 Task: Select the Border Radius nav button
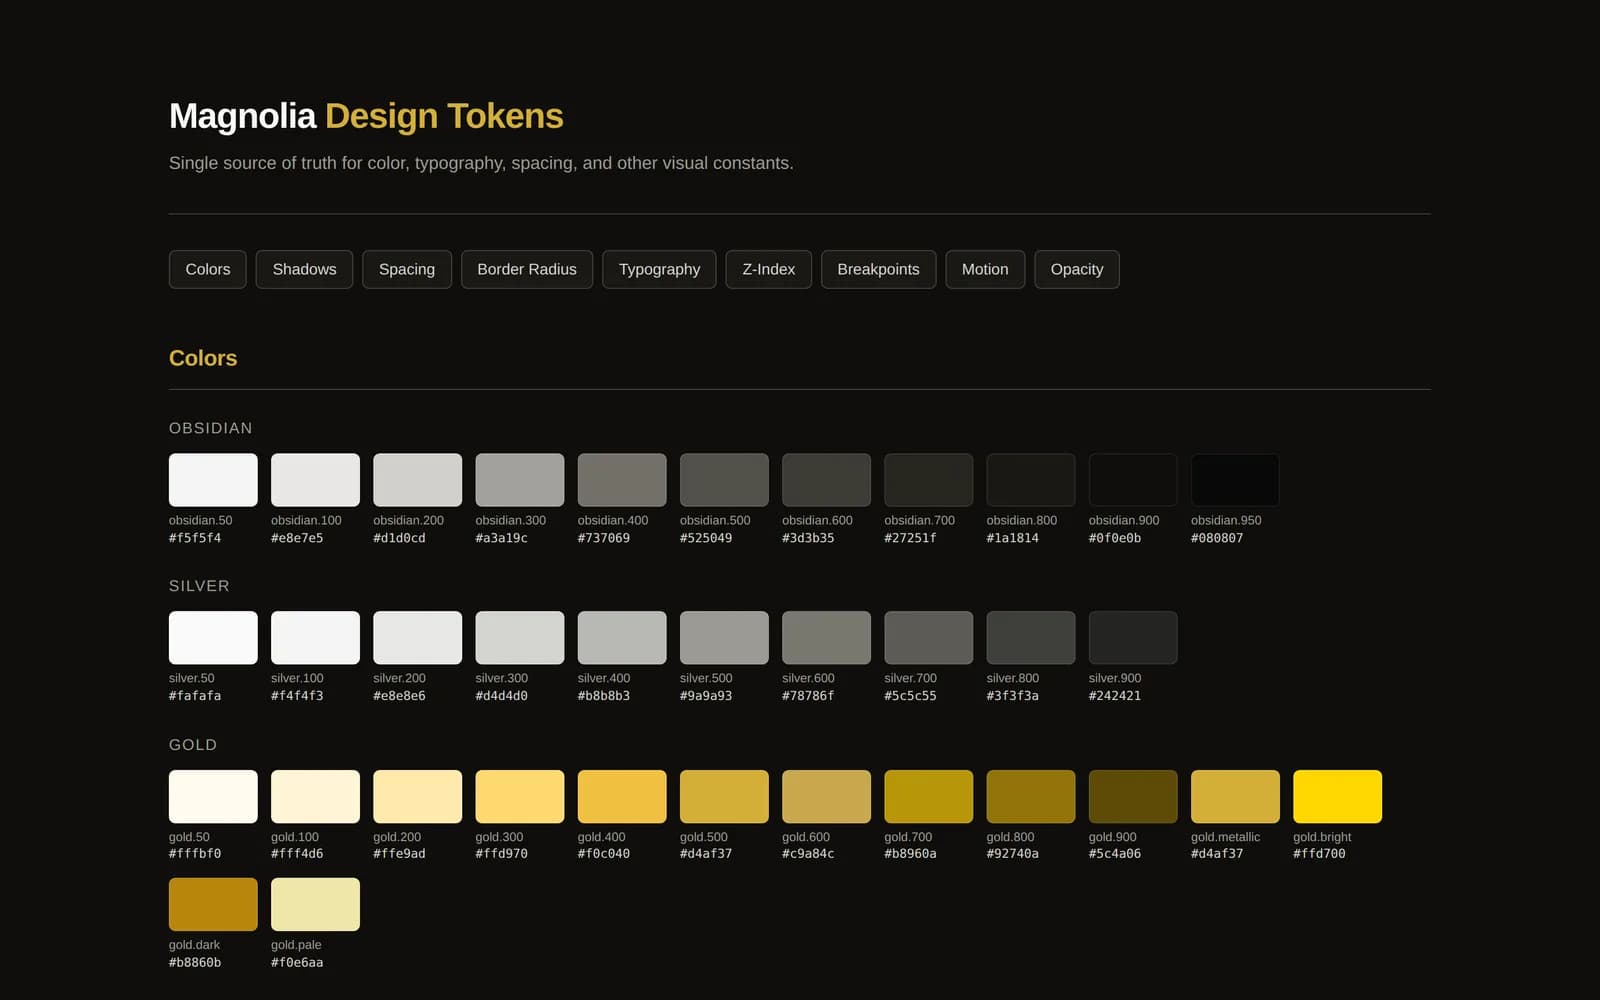(x=527, y=269)
